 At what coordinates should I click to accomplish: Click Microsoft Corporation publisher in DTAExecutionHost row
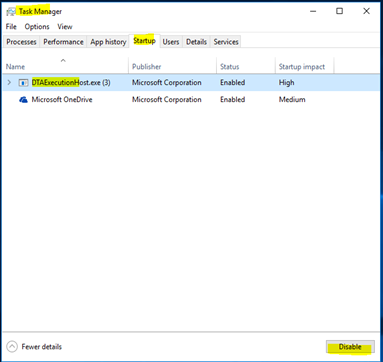pyautogui.click(x=167, y=82)
